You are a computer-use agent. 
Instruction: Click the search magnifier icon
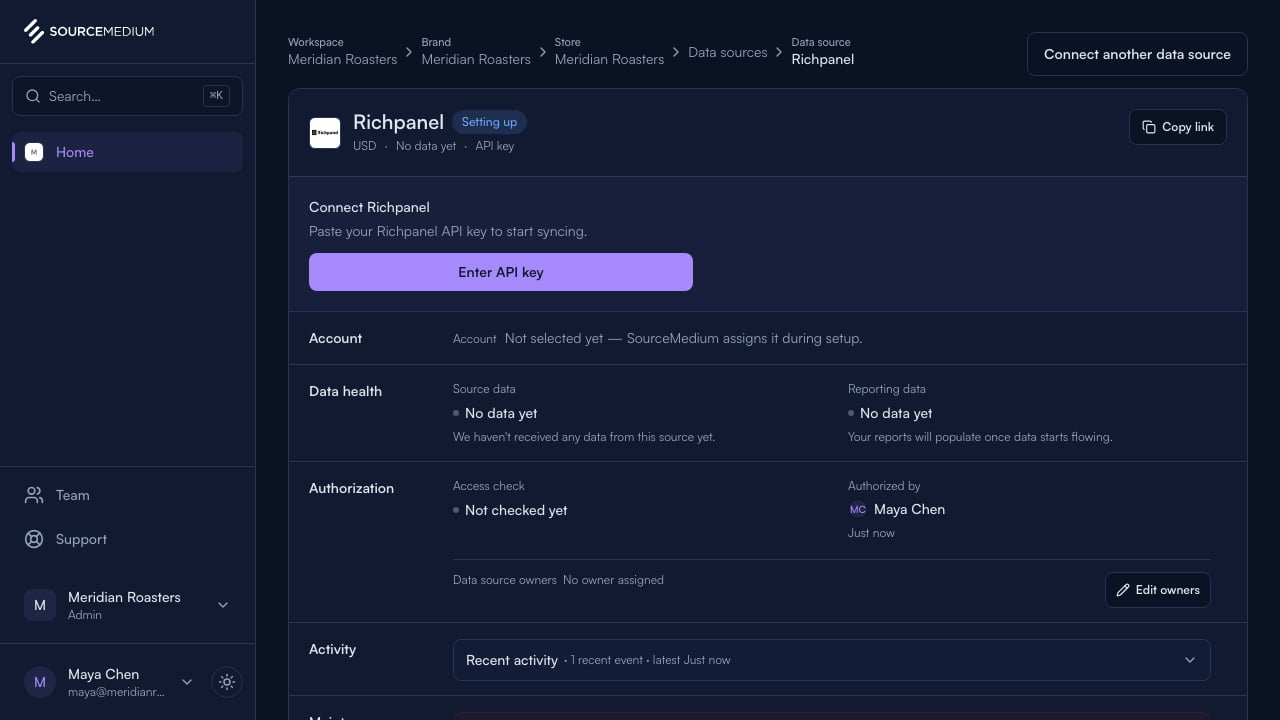coord(32,96)
